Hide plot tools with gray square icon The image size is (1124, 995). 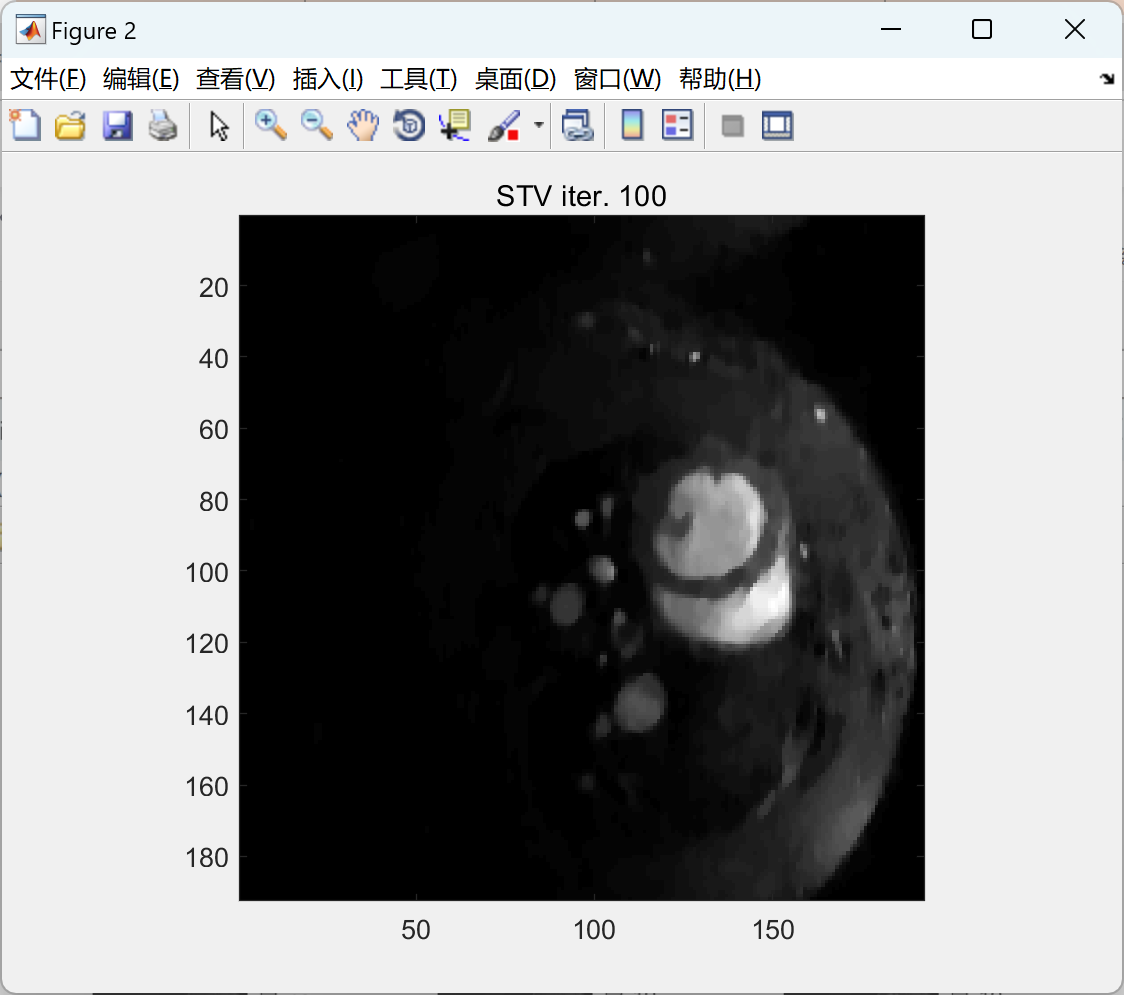(x=732, y=126)
